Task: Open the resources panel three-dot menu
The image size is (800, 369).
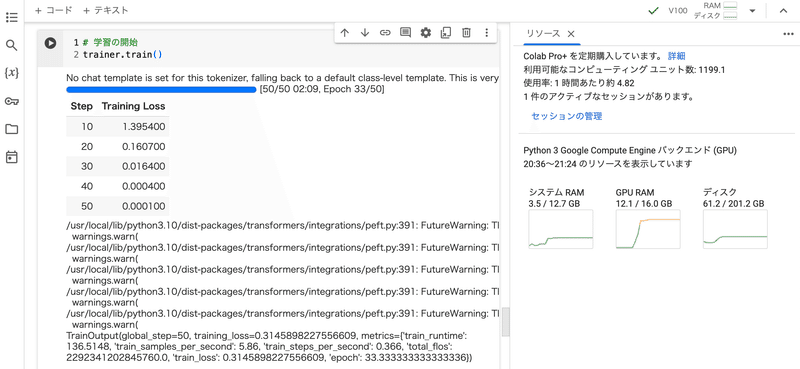Action: tap(788, 34)
